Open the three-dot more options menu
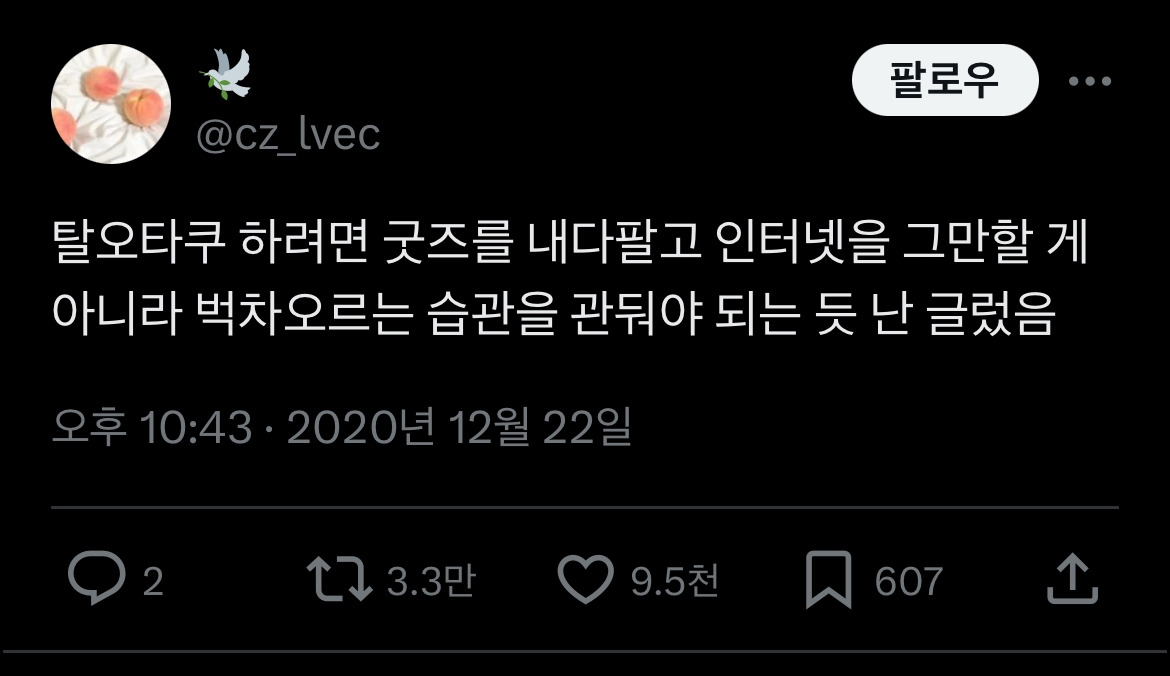1170x676 pixels. (1089, 81)
